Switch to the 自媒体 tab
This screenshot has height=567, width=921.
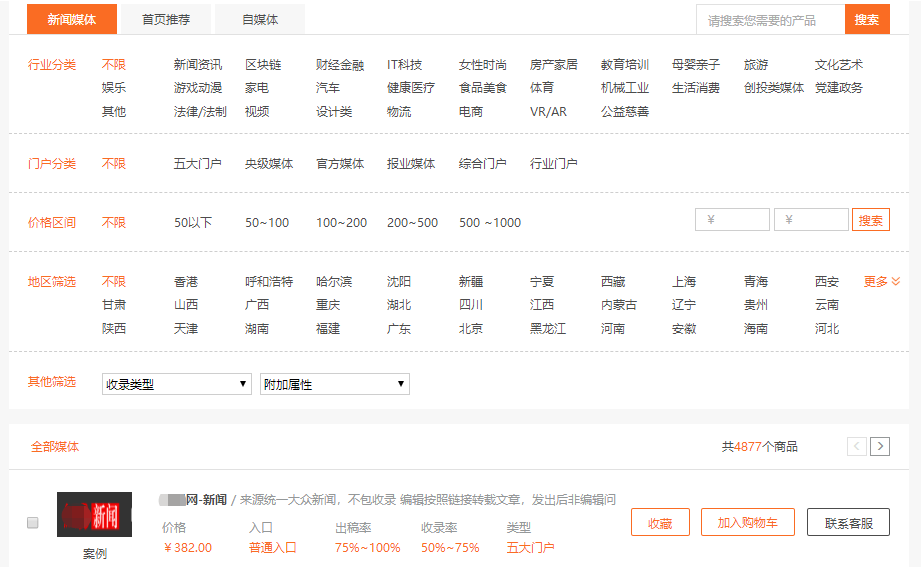(x=260, y=19)
